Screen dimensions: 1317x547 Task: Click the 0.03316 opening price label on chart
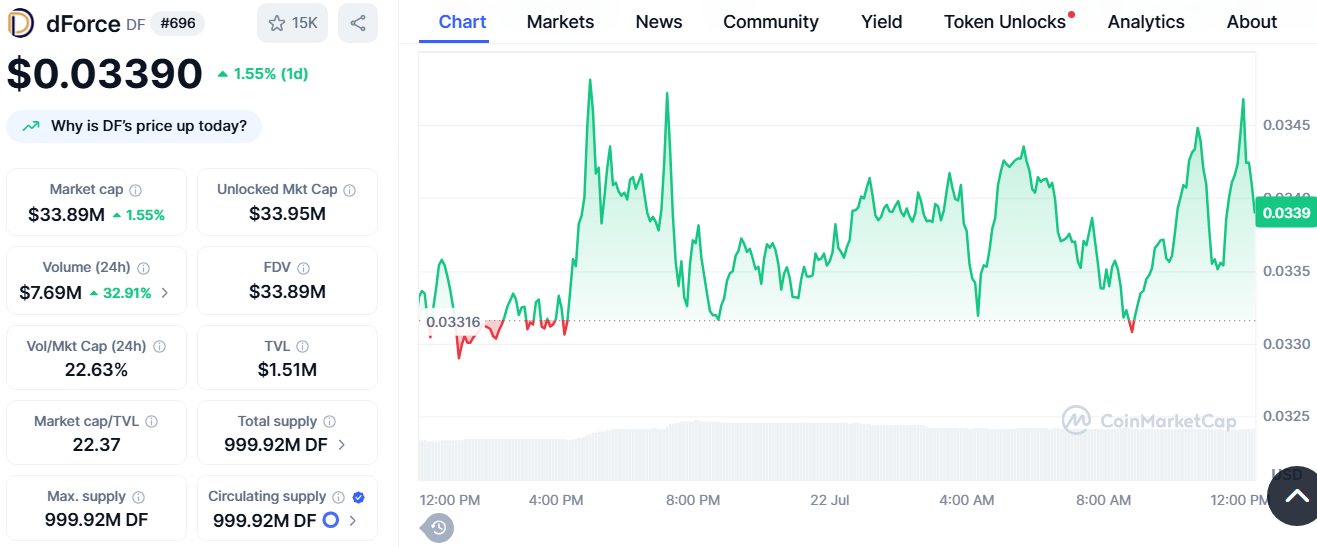click(453, 322)
